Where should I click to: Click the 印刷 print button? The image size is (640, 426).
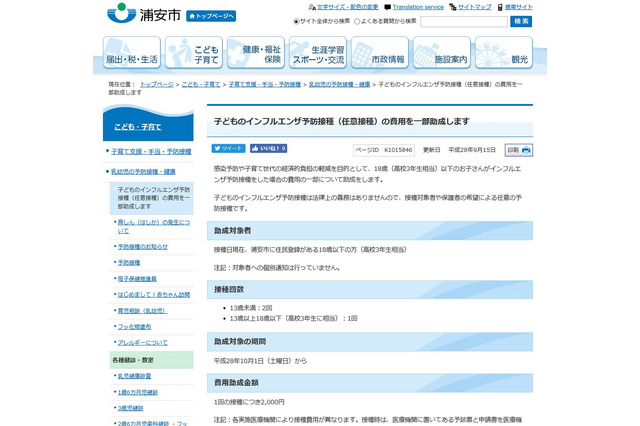(x=519, y=150)
